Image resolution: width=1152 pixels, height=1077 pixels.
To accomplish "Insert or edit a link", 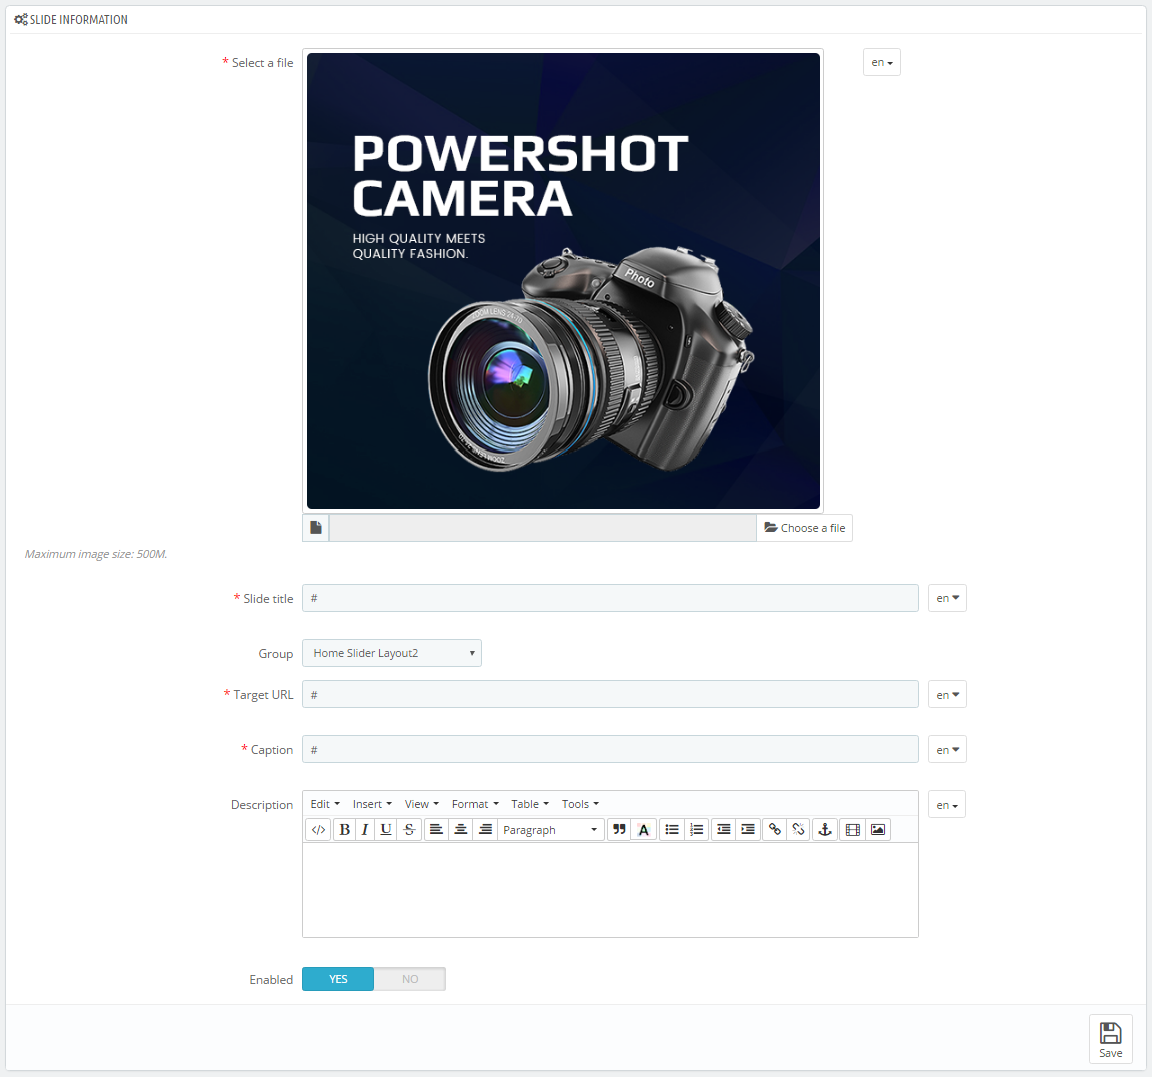I will pyautogui.click(x=774, y=829).
